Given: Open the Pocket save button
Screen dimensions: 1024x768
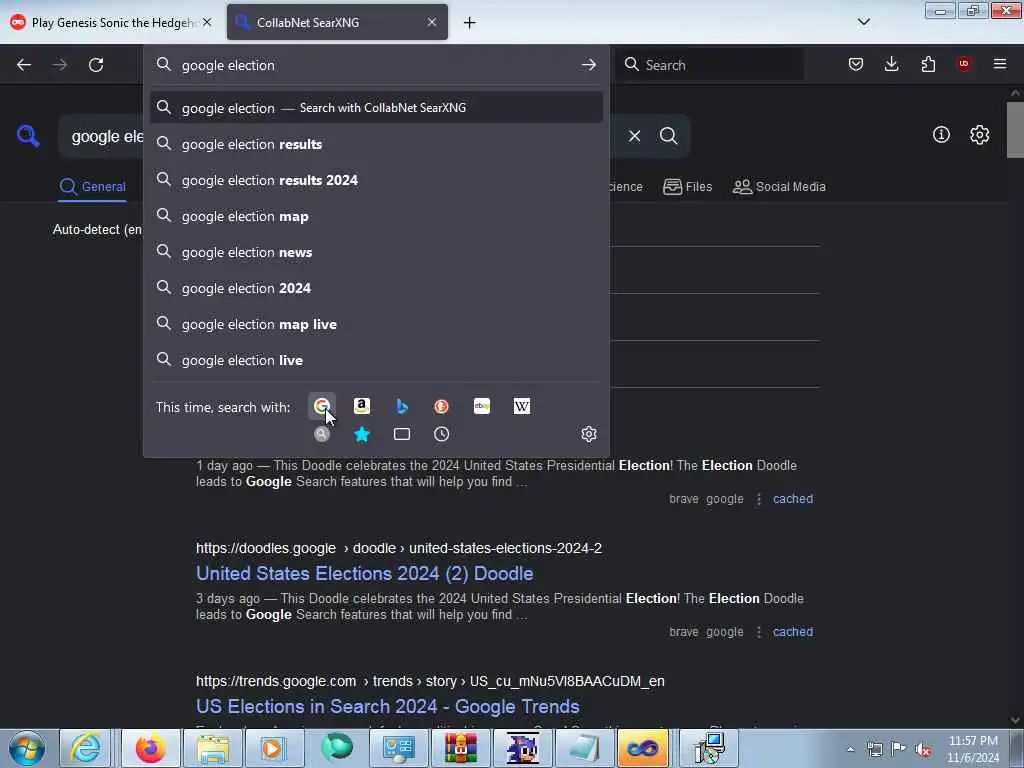Looking at the screenshot, I should [x=856, y=64].
